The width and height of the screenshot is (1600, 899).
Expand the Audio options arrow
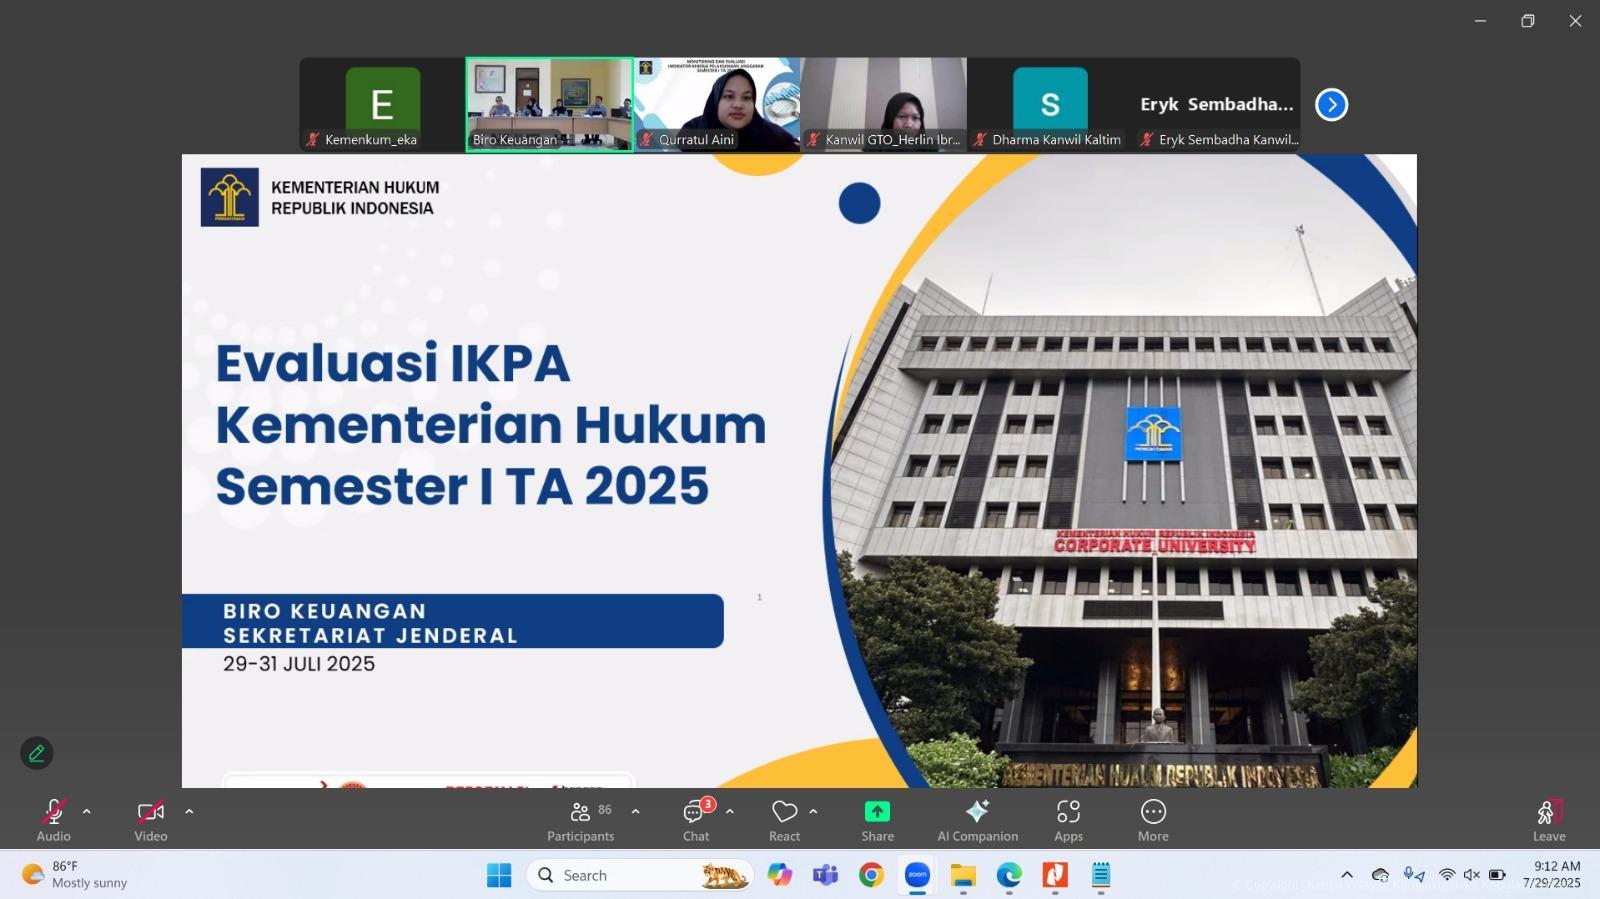pyautogui.click(x=87, y=812)
